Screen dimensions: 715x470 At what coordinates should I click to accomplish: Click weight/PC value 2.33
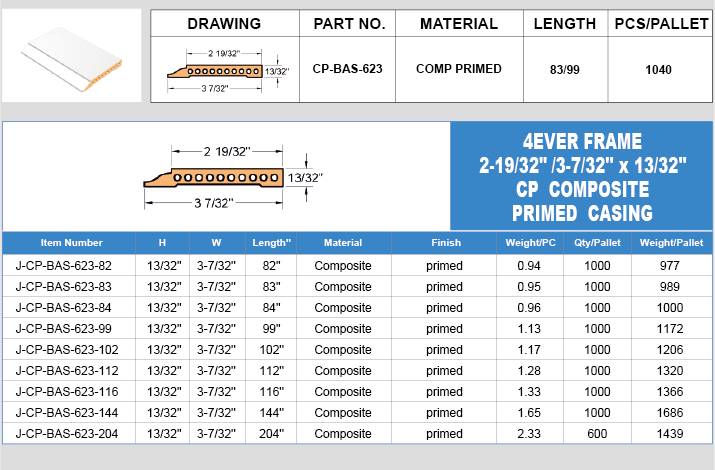529,433
